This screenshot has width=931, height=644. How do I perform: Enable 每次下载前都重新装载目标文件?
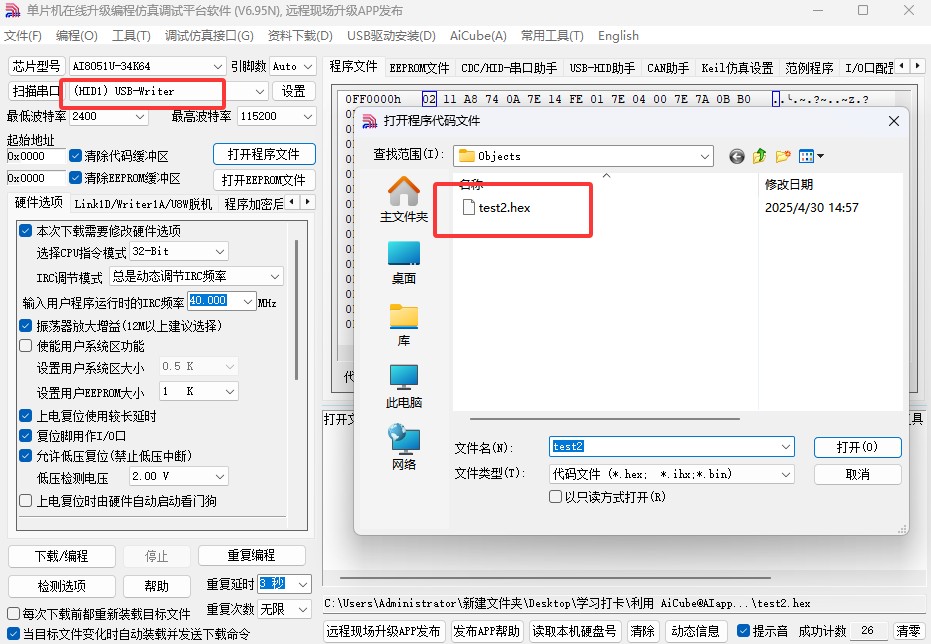pos(14,614)
